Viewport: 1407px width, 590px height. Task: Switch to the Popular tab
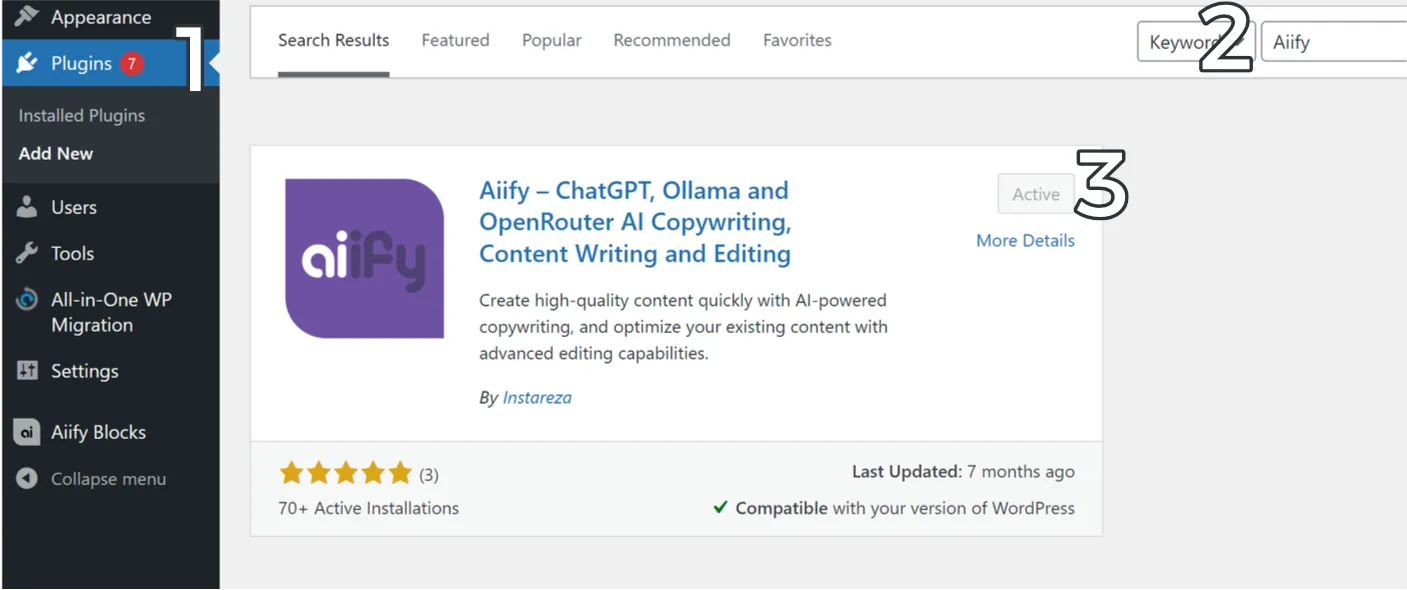tap(551, 41)
